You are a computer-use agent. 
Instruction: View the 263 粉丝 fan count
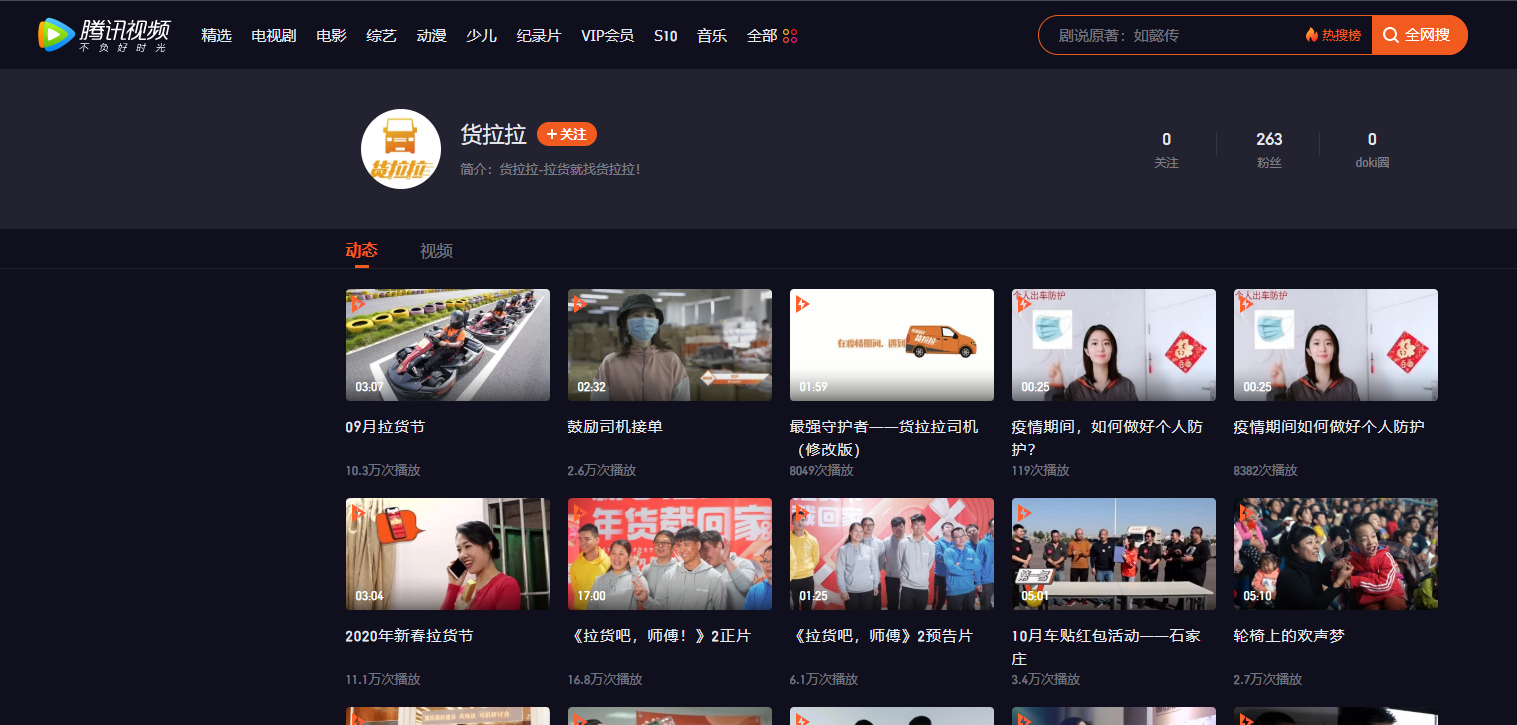click(1269, 148)
